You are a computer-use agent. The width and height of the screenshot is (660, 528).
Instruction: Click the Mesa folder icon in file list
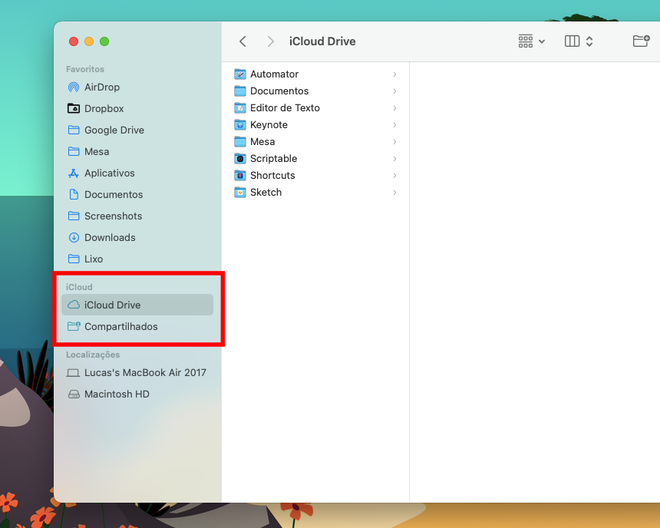(240, 141)
